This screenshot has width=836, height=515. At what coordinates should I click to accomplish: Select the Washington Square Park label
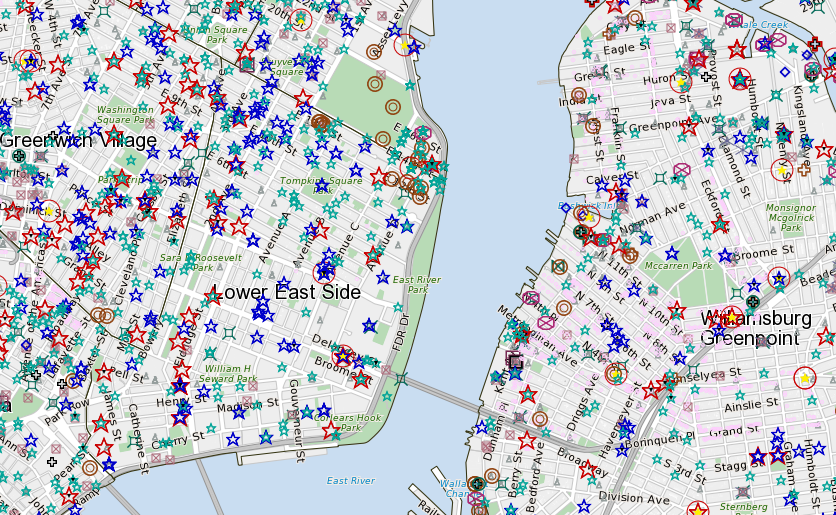[125, 114]
